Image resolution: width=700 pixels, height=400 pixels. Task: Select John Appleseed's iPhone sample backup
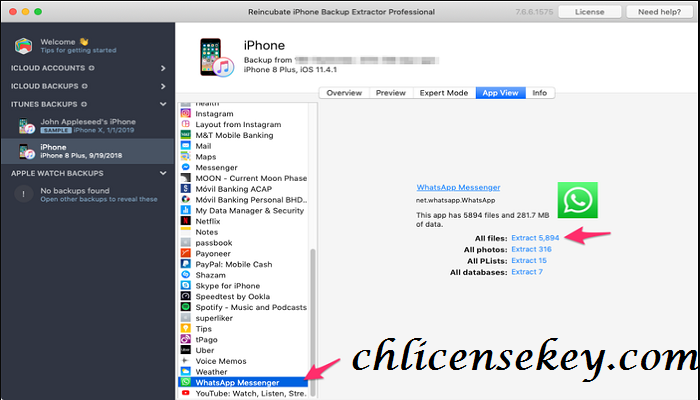(88, 125)
